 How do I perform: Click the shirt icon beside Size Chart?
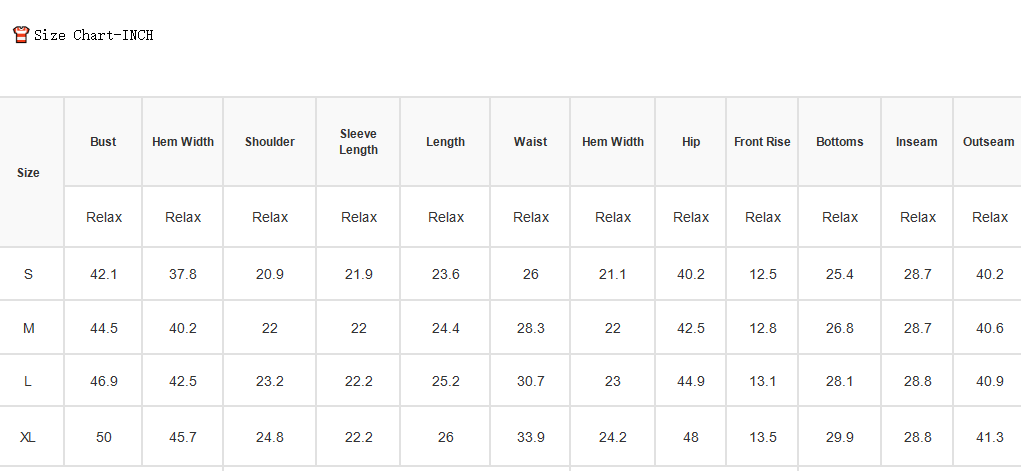click(x=21, y=35)
